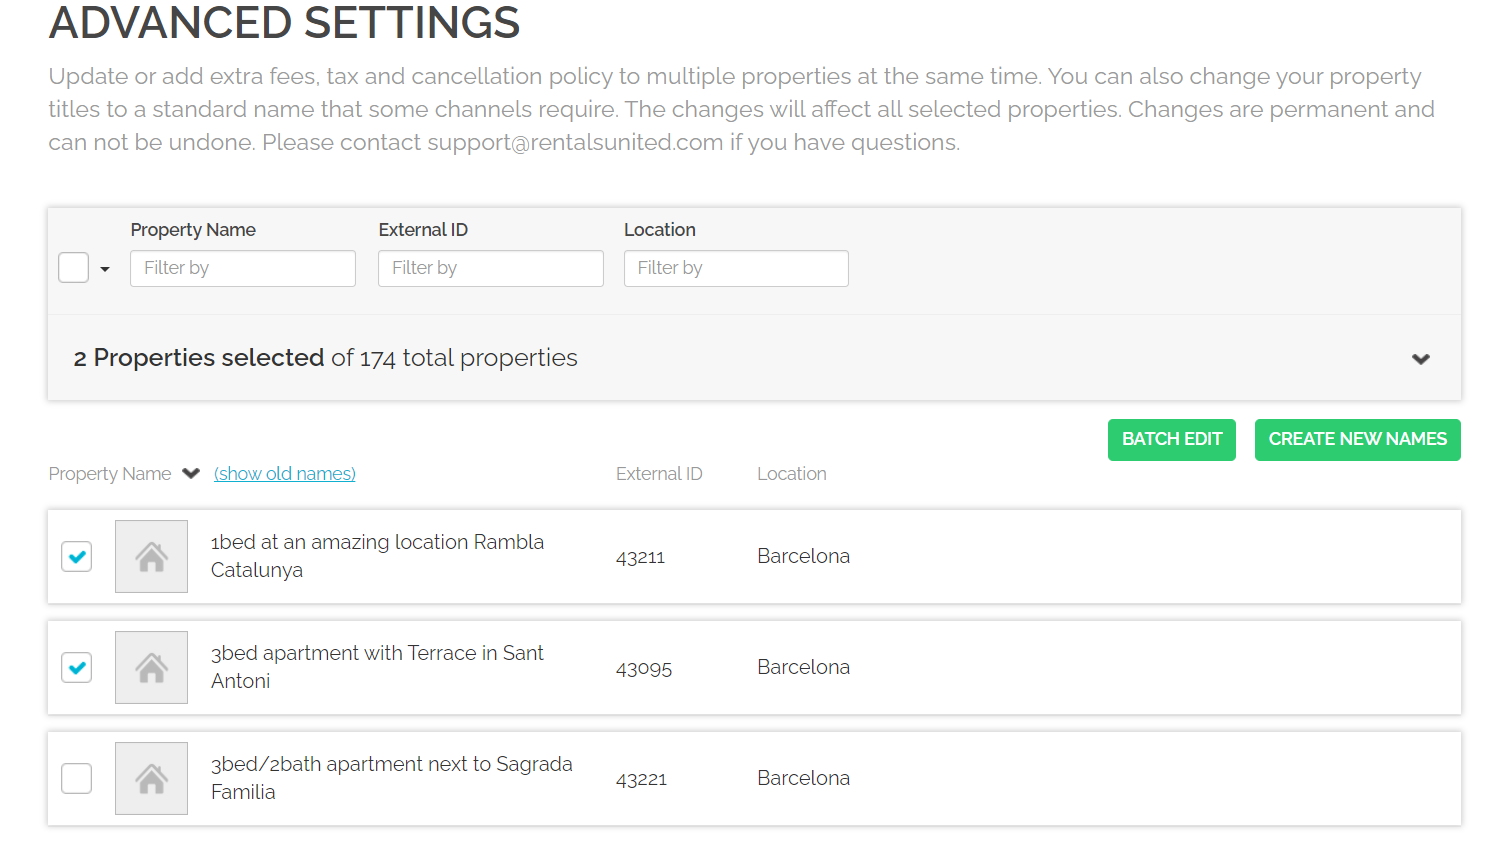Click the Location column header
The image size is (1502, 842).
click(791, 474)
